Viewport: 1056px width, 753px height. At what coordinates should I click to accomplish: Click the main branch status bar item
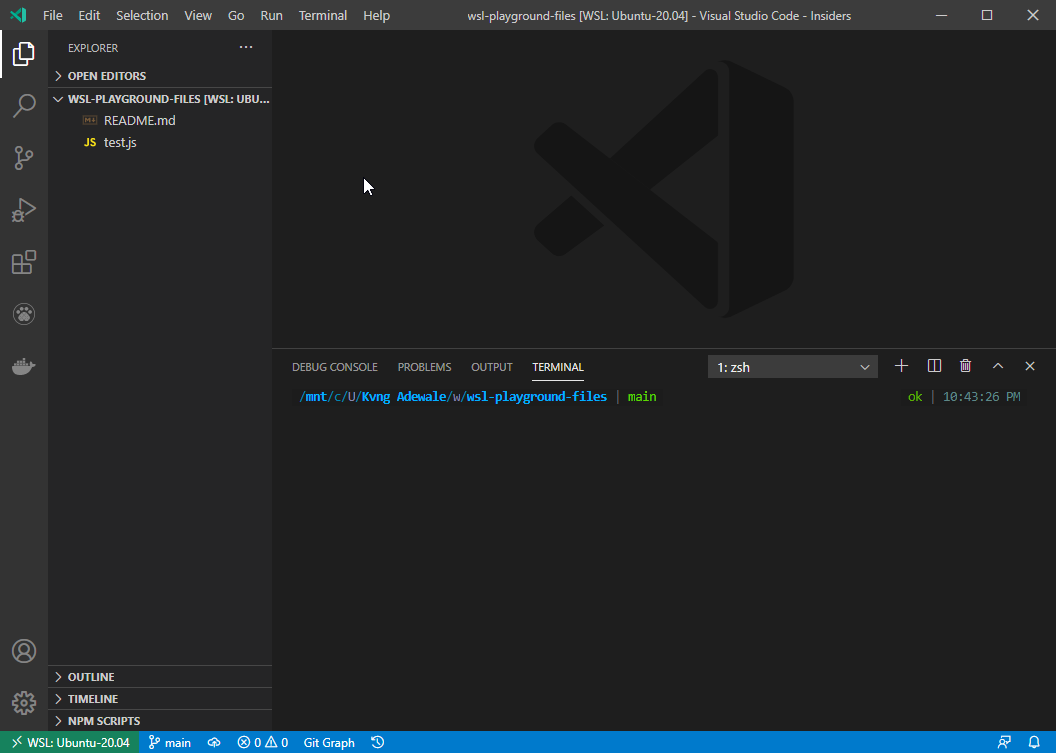click(x=170, y=742)
